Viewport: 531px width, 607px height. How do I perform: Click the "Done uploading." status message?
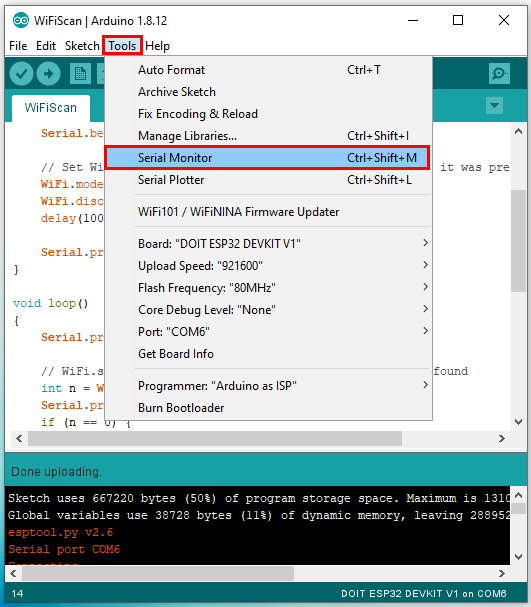[x=57, y=472]
